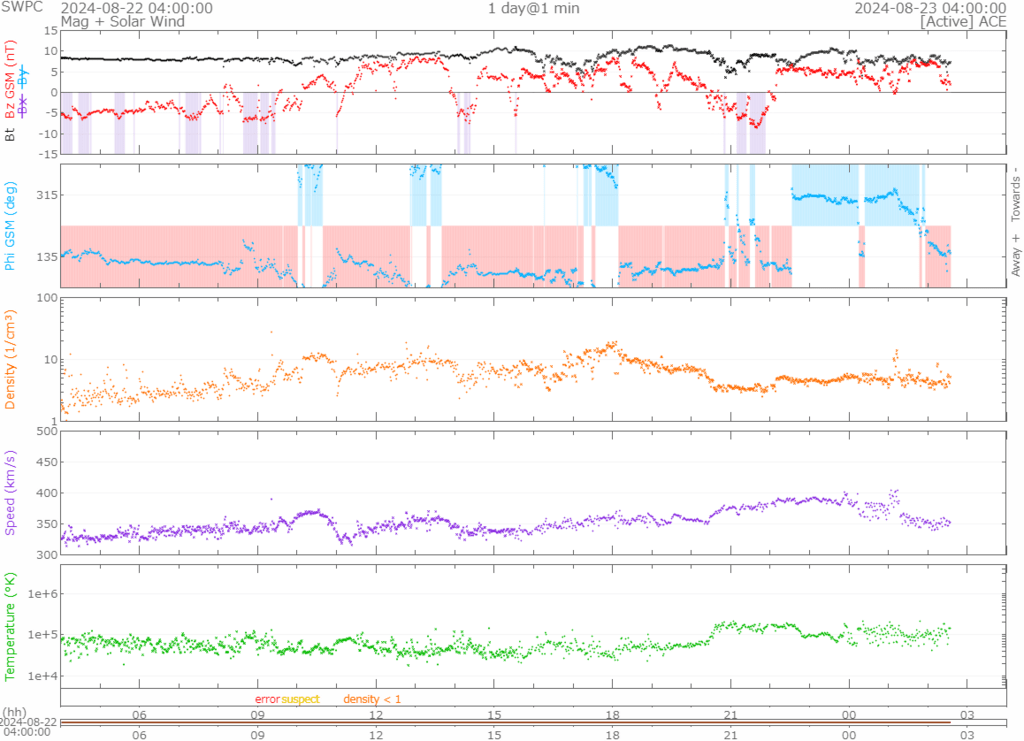This screenshot has height=741, width=1024.
Task: Click the Bt axis label
Action: point(11,132)
